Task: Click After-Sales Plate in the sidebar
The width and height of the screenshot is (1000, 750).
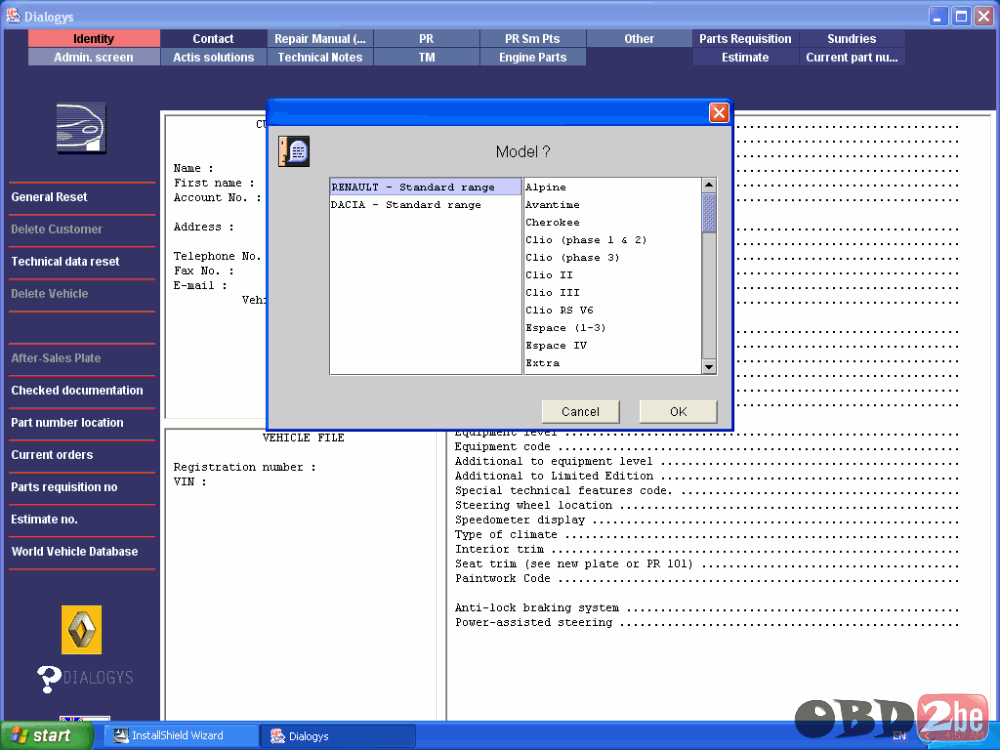Action: point(55,358)
